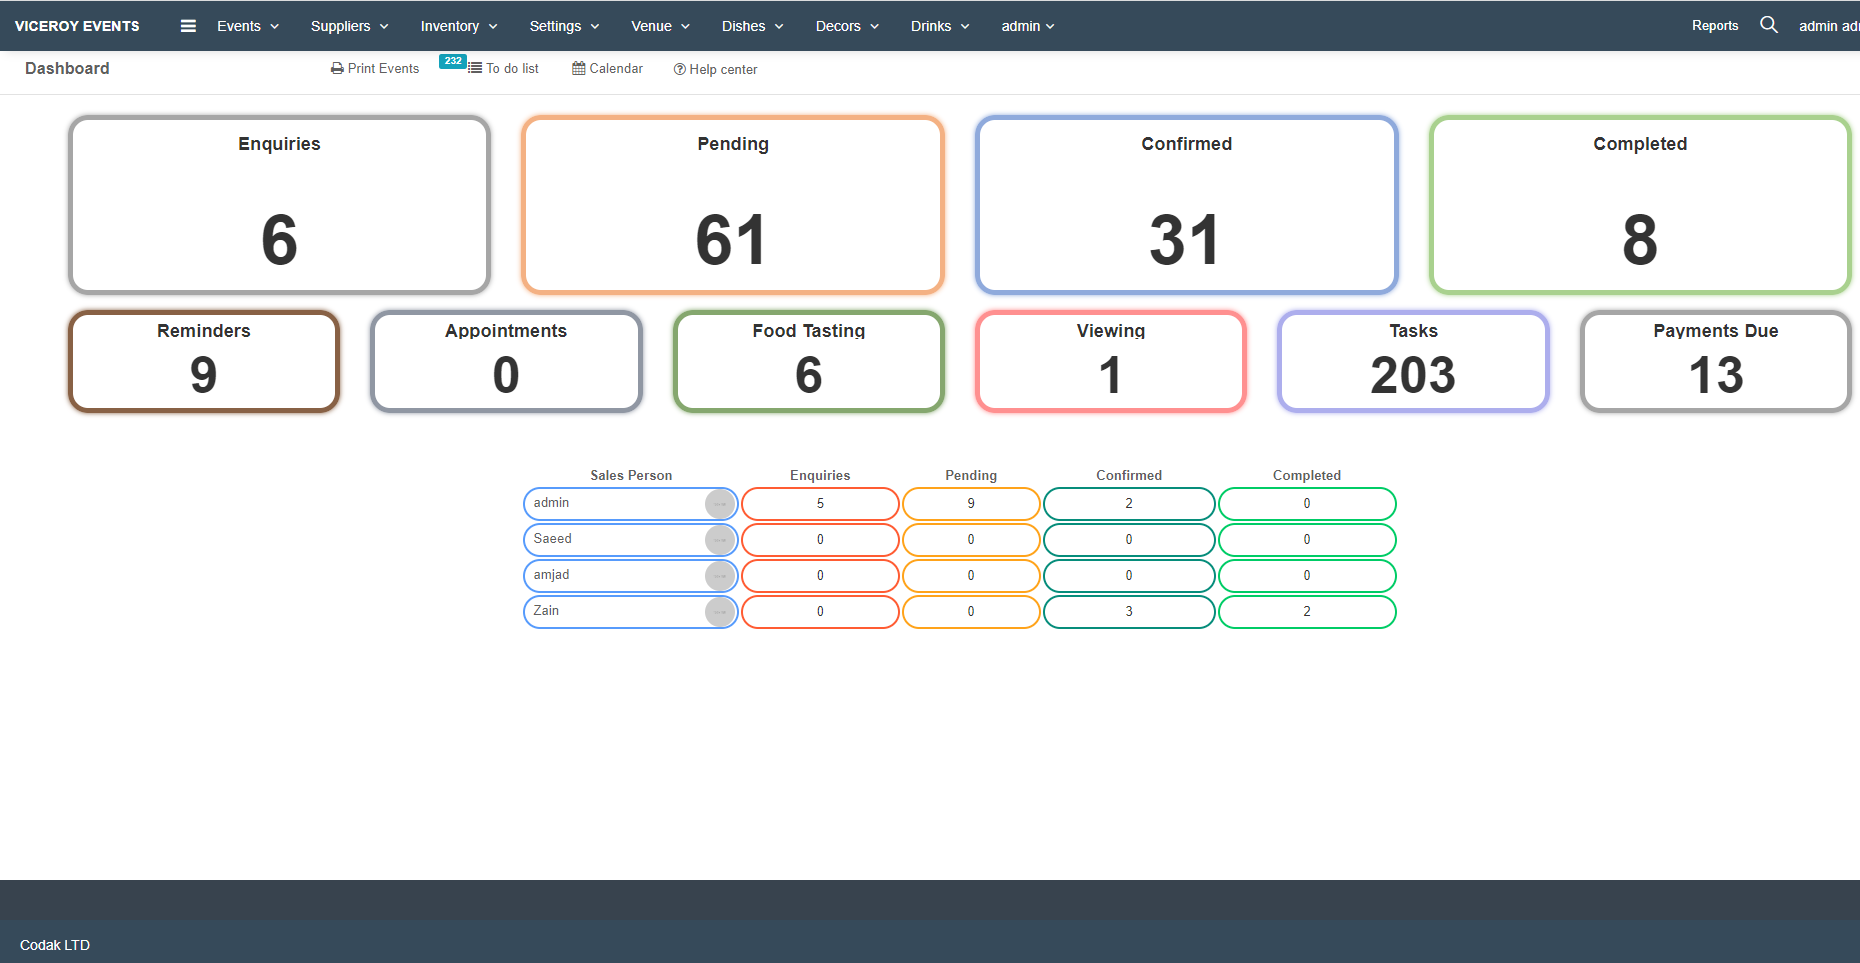
Task: Expand the Suppliers dropdown menu
Action: [348, 26]
